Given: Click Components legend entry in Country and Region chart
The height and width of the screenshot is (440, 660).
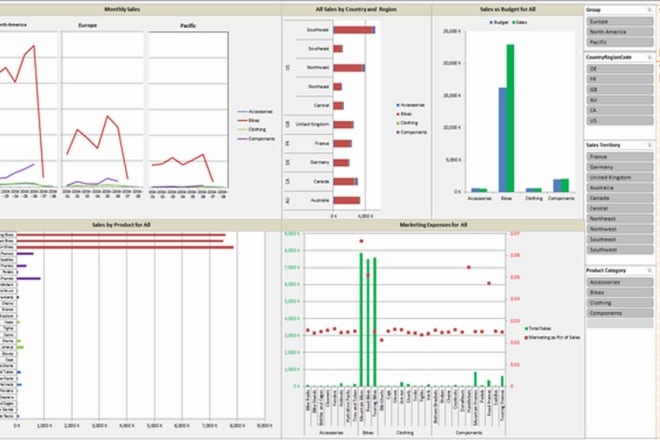Looking at the screenshot, I should point(412,132).
